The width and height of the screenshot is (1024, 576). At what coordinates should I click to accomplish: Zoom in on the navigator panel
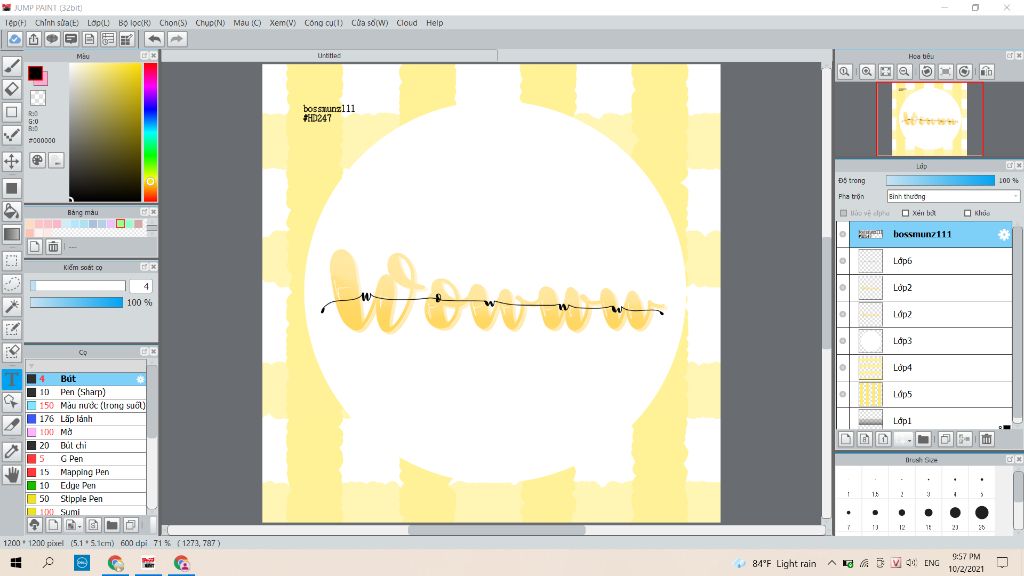[867, 72]
